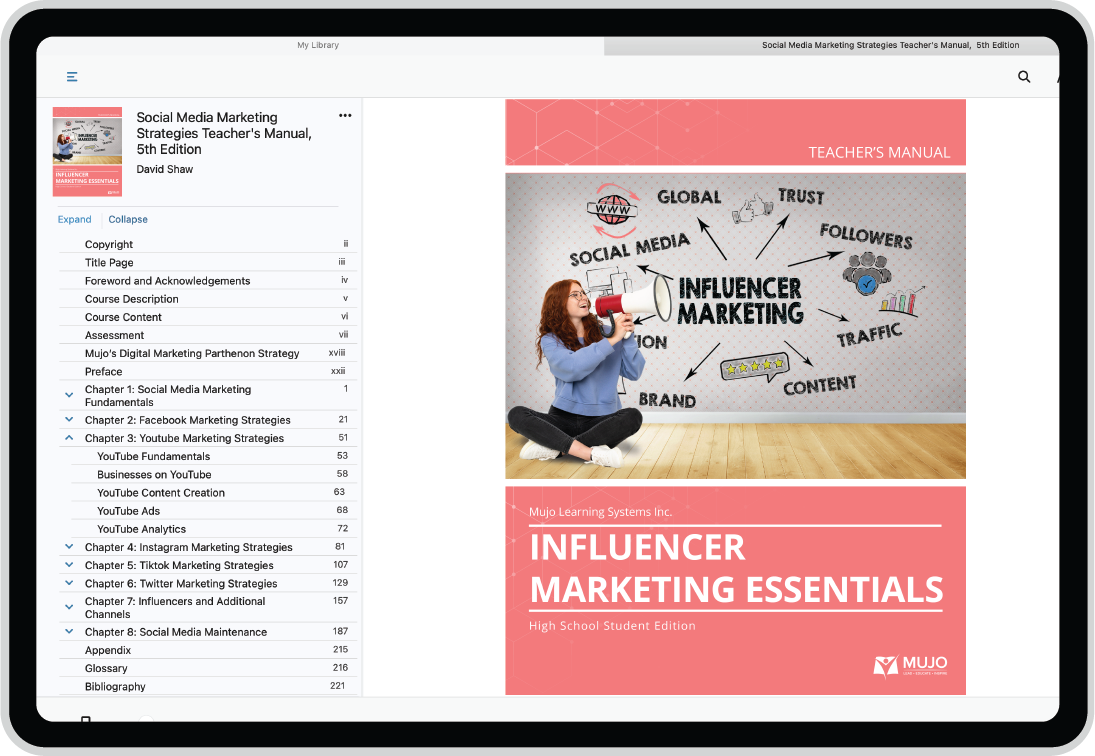The image size is (1095, 756).
Task: Open Foreword and Acknowledgements
Action: 168,281
